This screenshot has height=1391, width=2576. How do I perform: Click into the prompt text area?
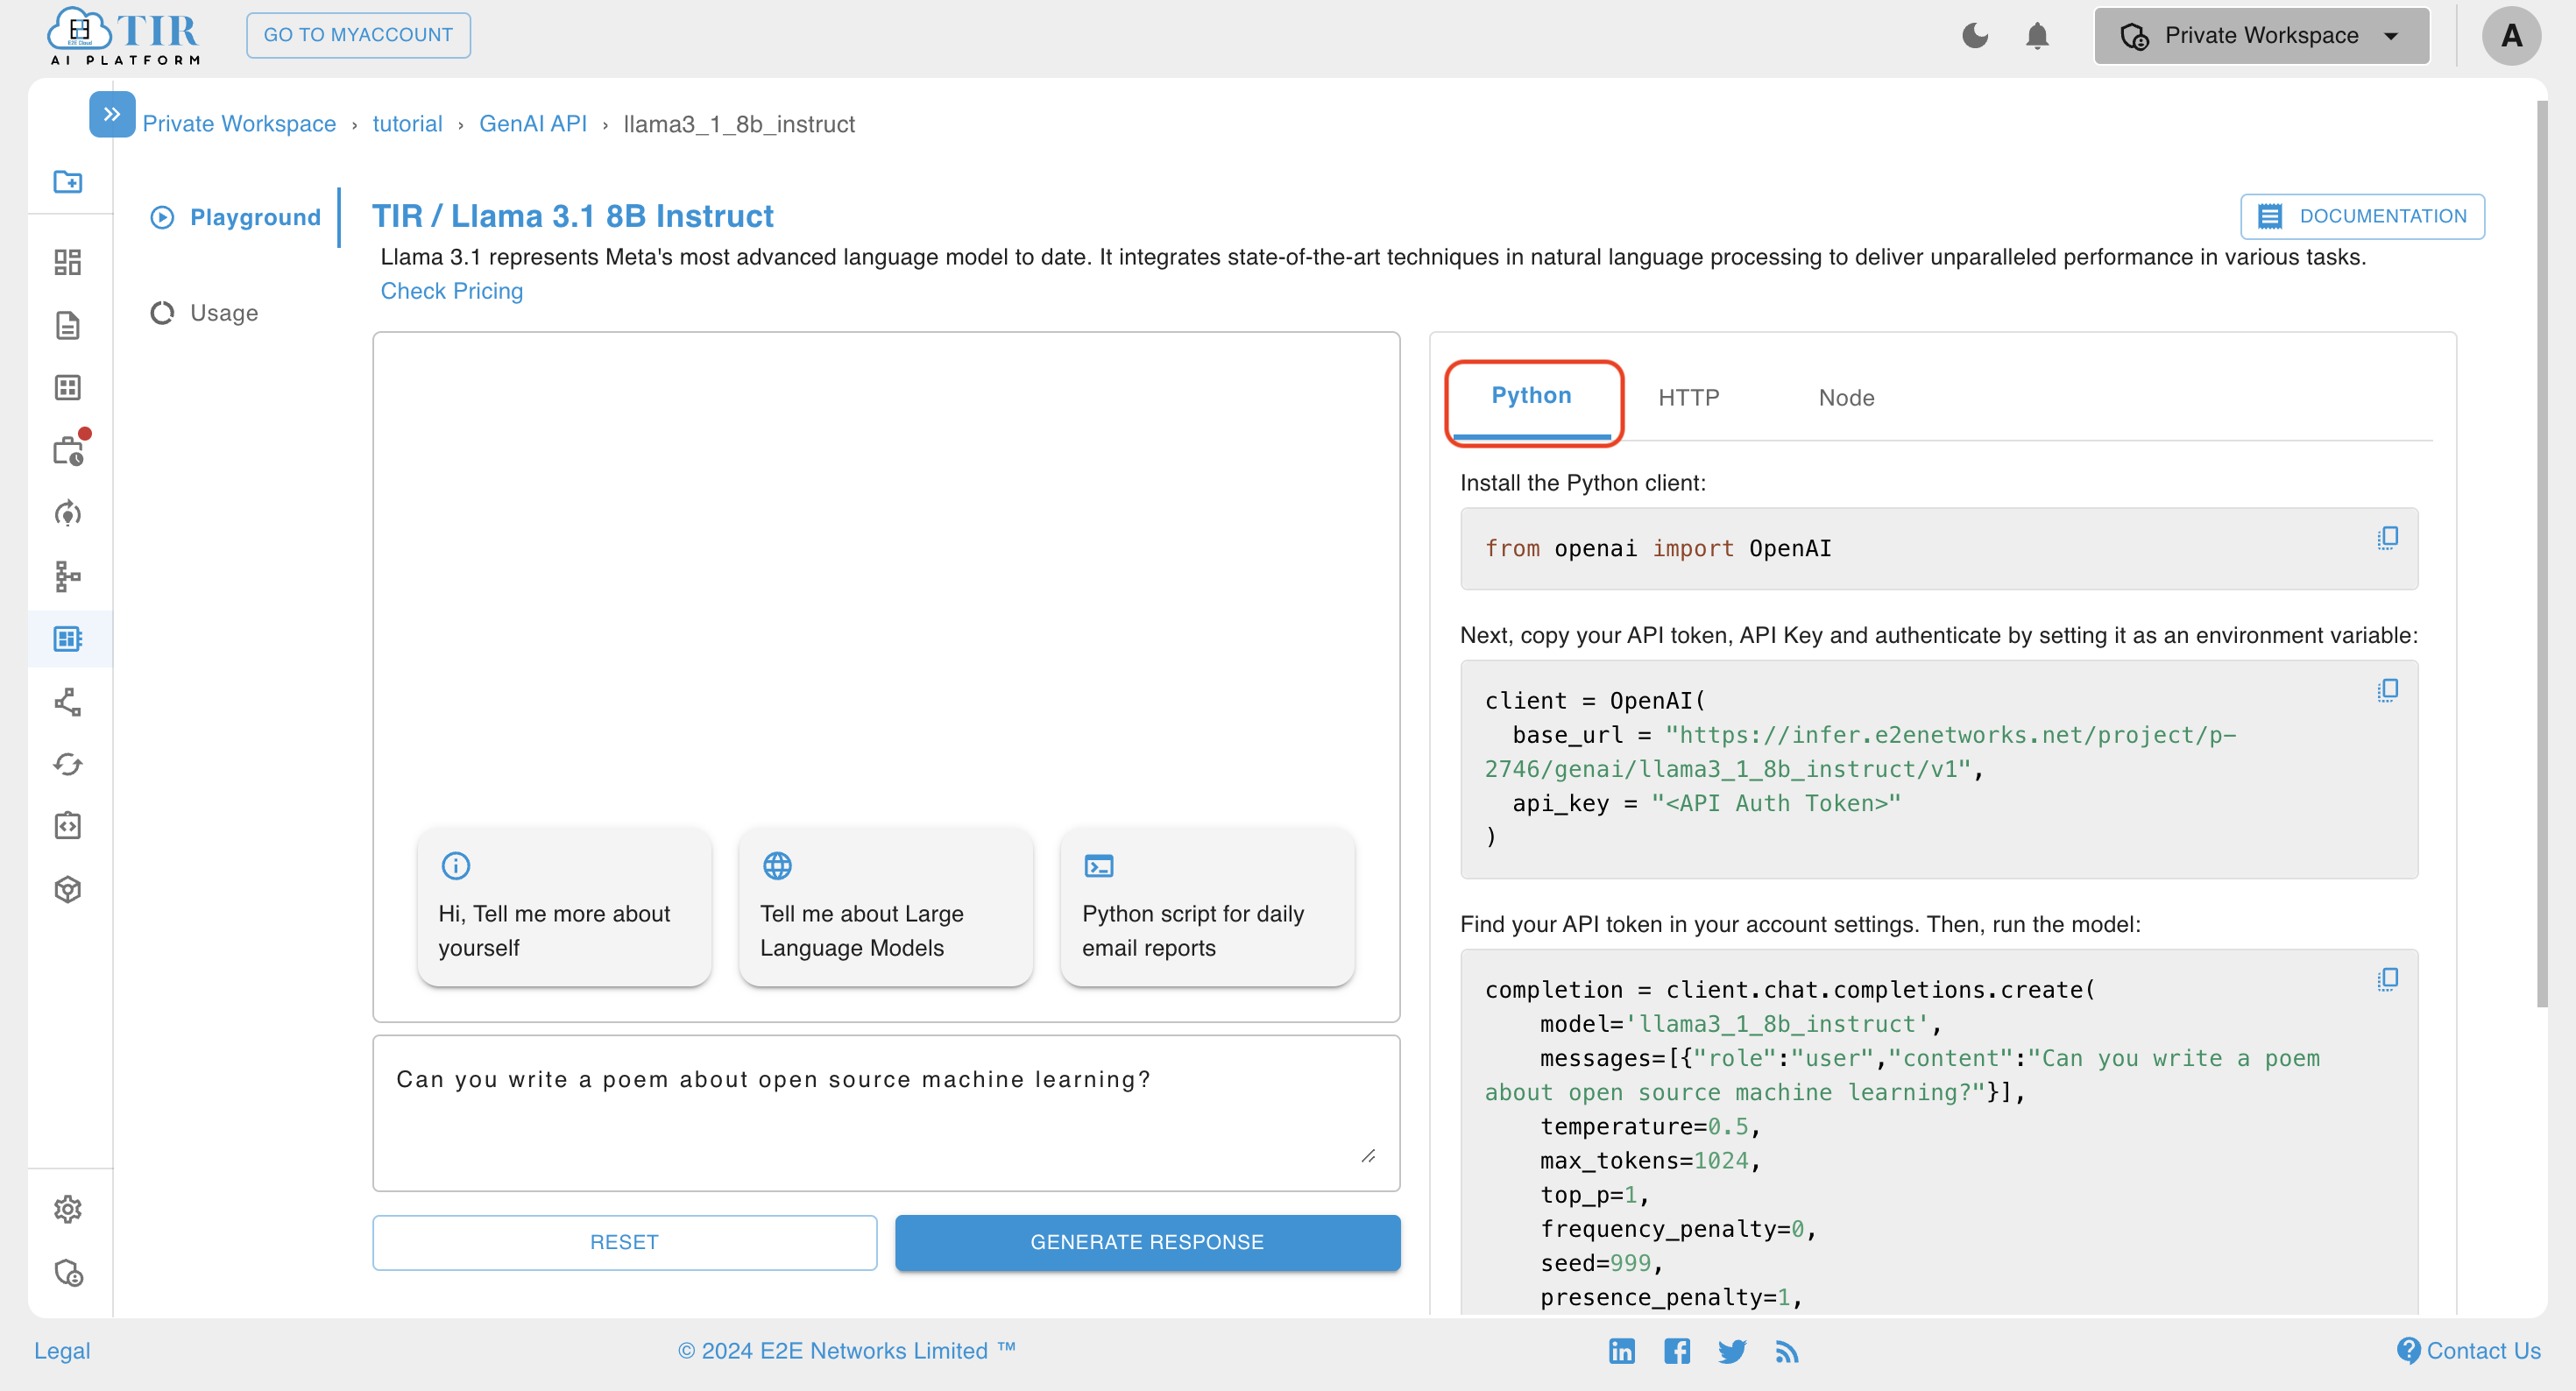[x=886, y=1112]
